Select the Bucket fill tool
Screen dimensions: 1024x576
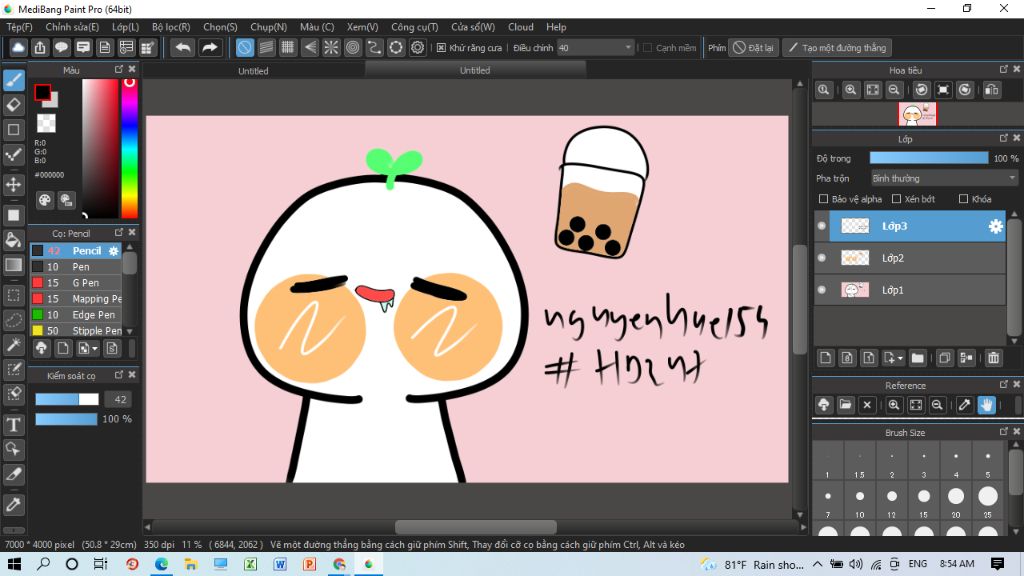tap(14, 240)
